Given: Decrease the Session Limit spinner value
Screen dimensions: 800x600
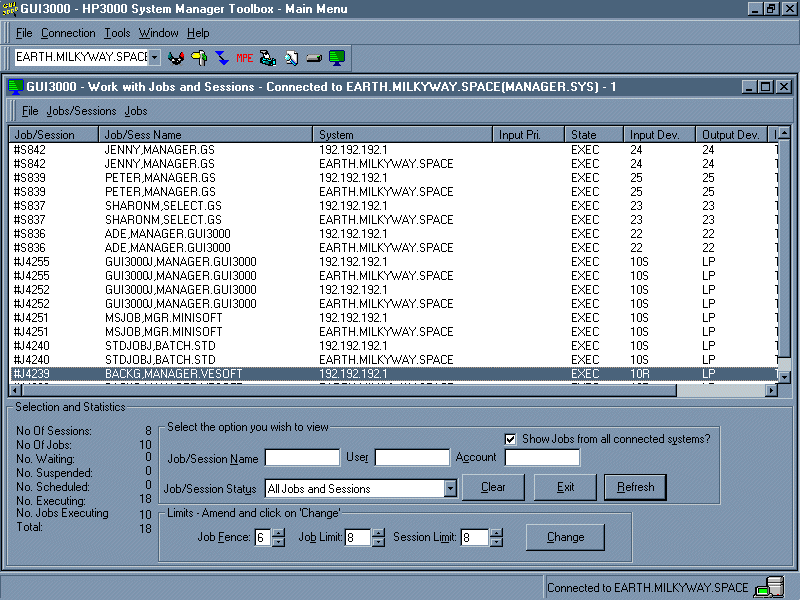Looking at the screenshot, I should coord(496,542).
